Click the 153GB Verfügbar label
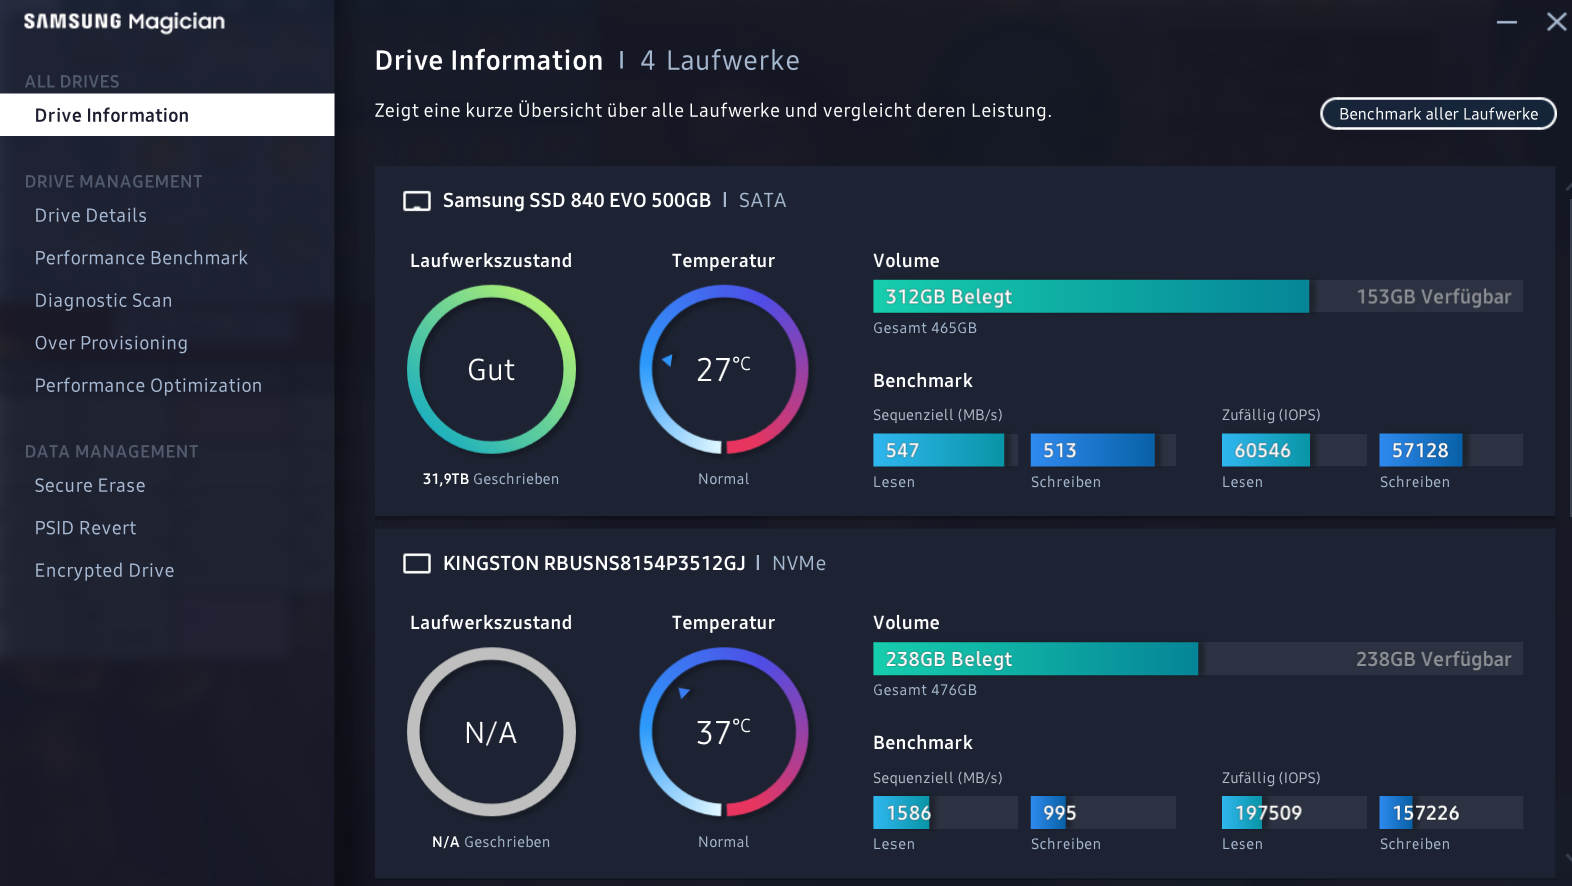The height and width of the screenshot is (886, 1572). [x=1433, y=297]
